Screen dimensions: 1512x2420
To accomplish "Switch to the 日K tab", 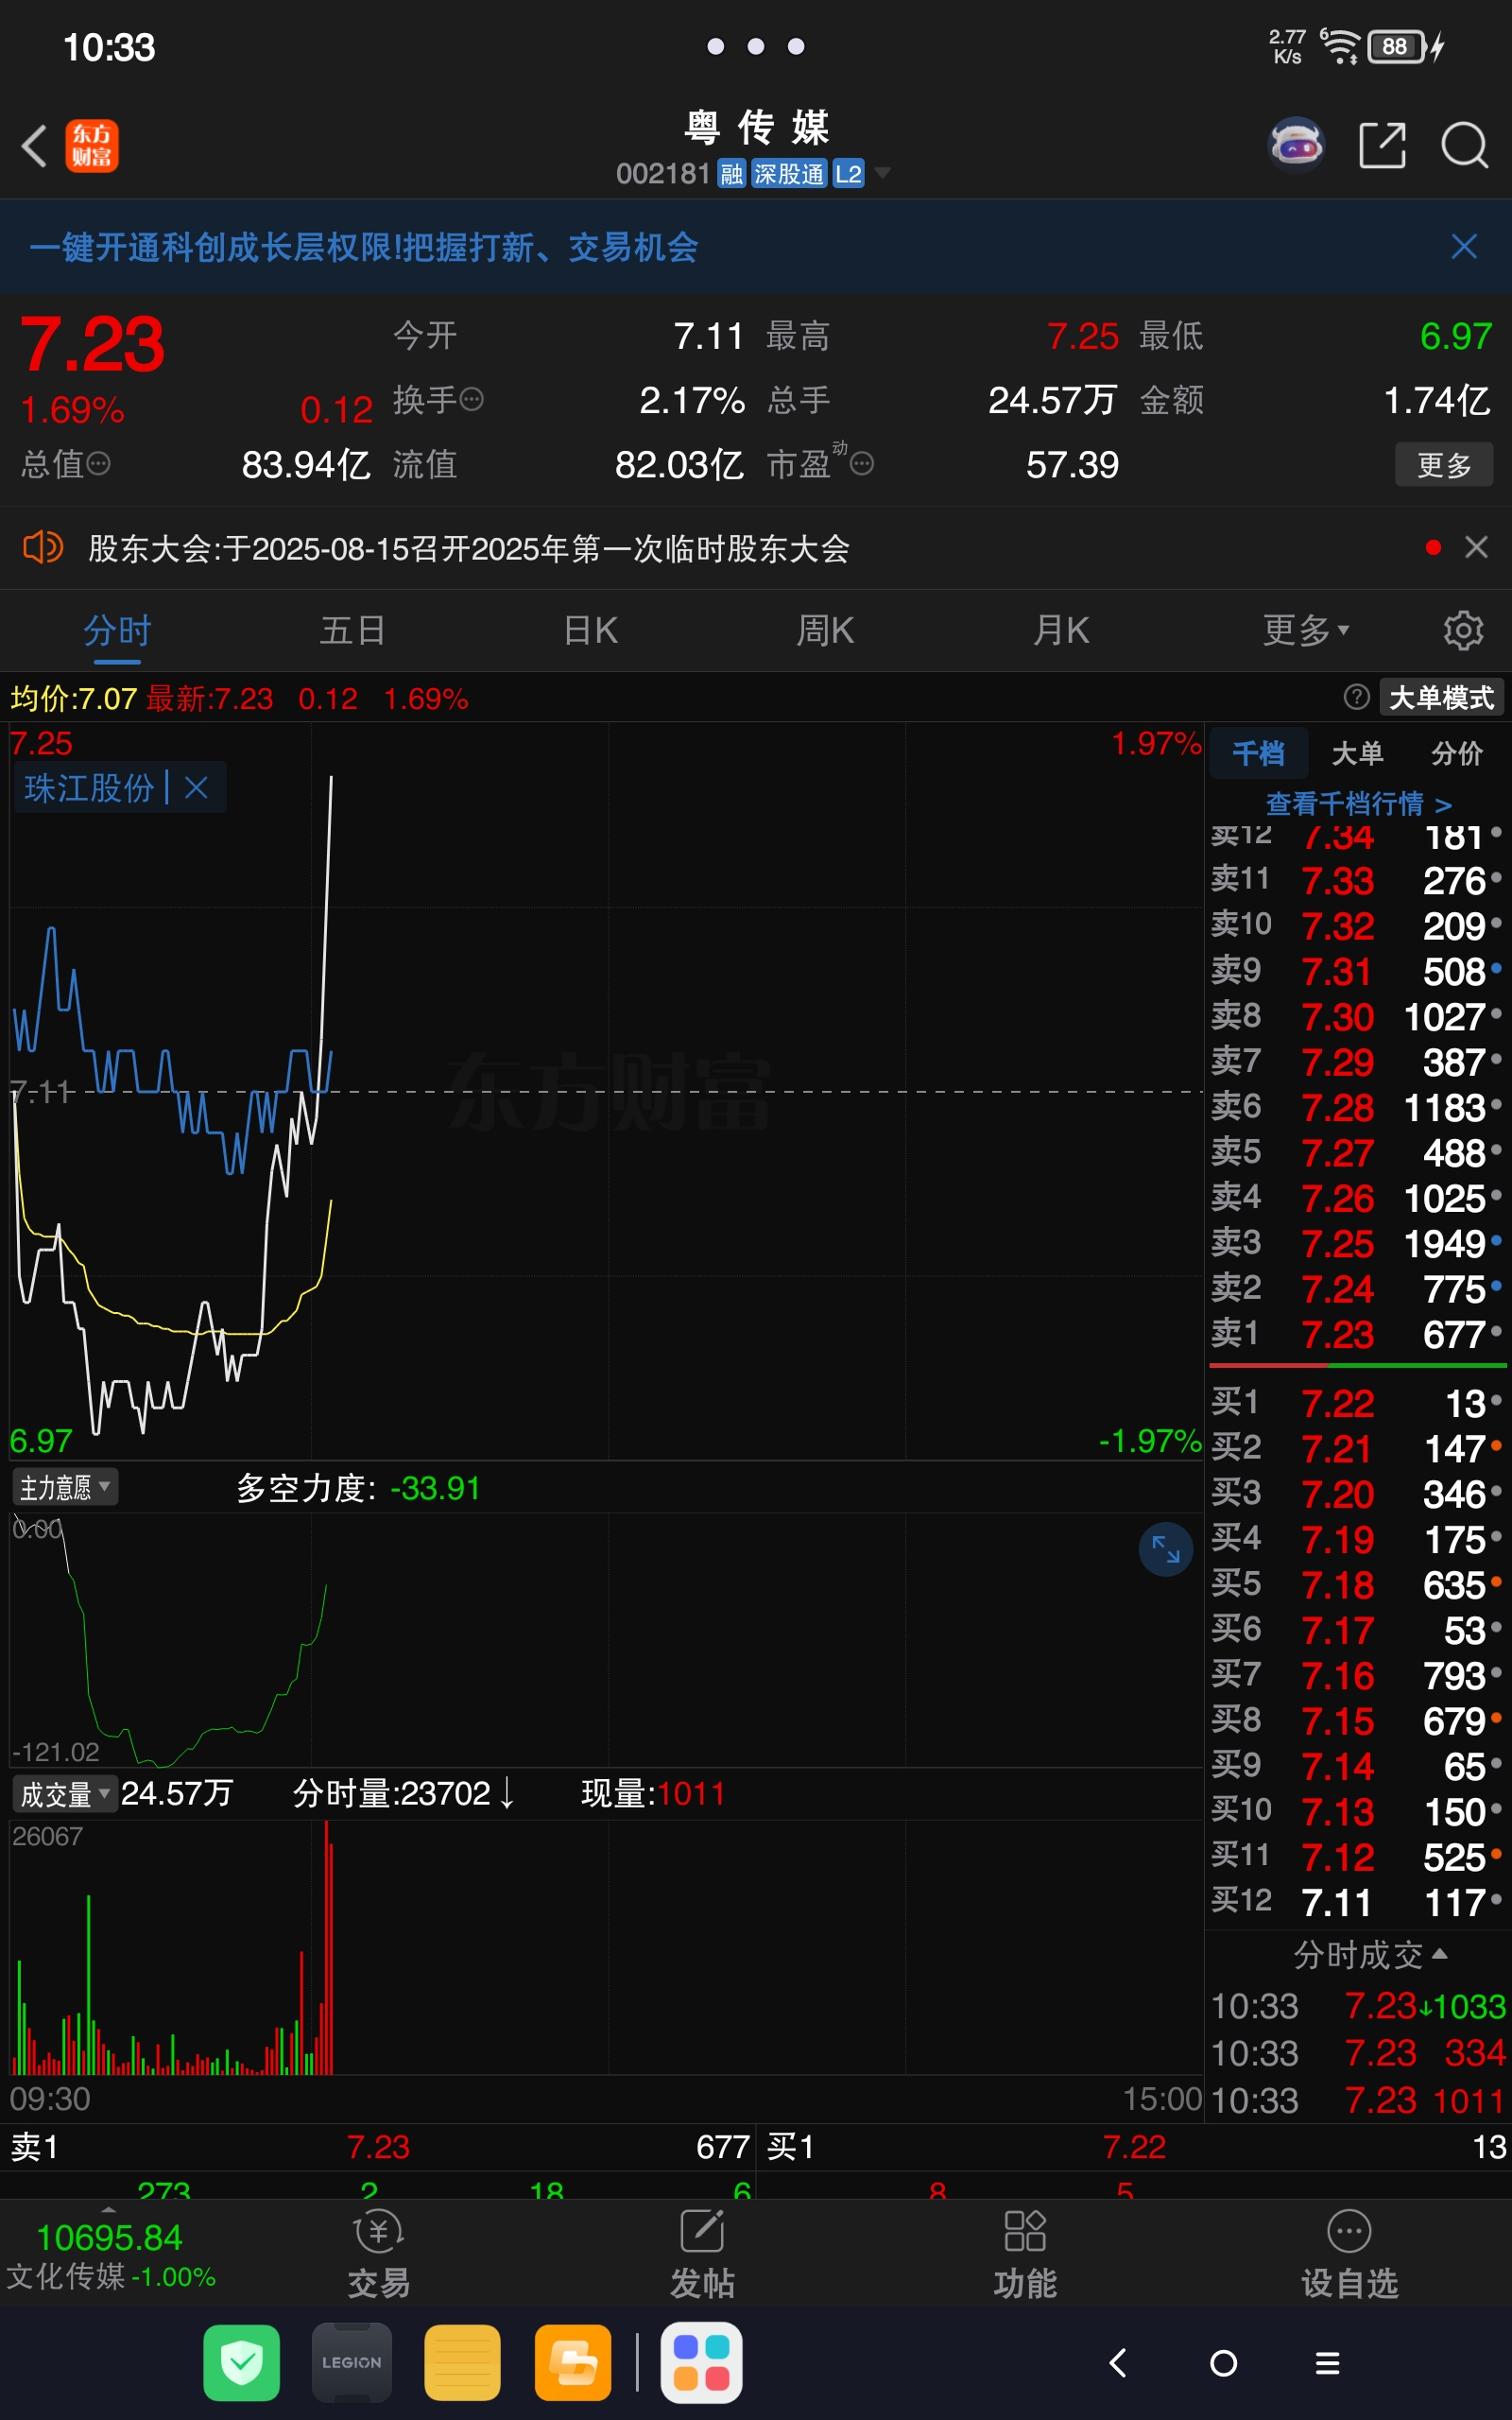I will pos(590,630).
